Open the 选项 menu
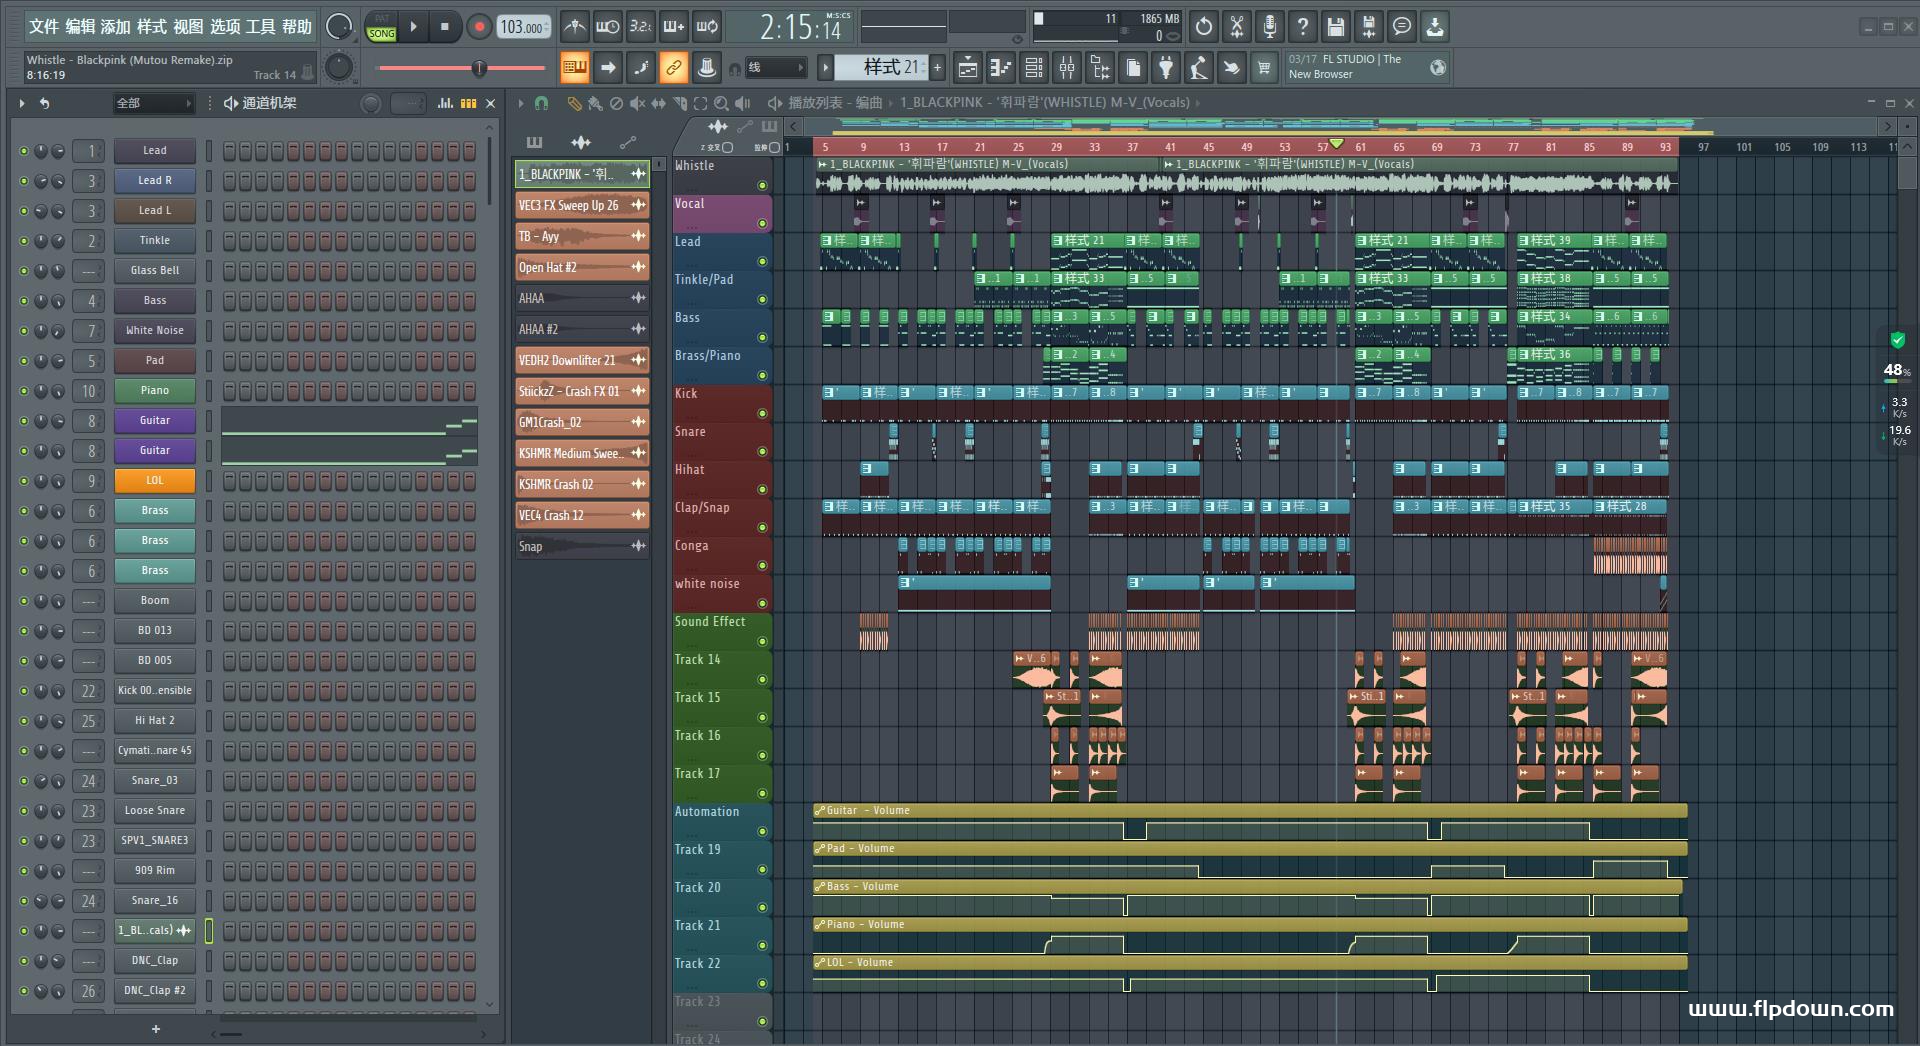The height and width of the screenshot is (1046, 1920). [x=224, y=27]
